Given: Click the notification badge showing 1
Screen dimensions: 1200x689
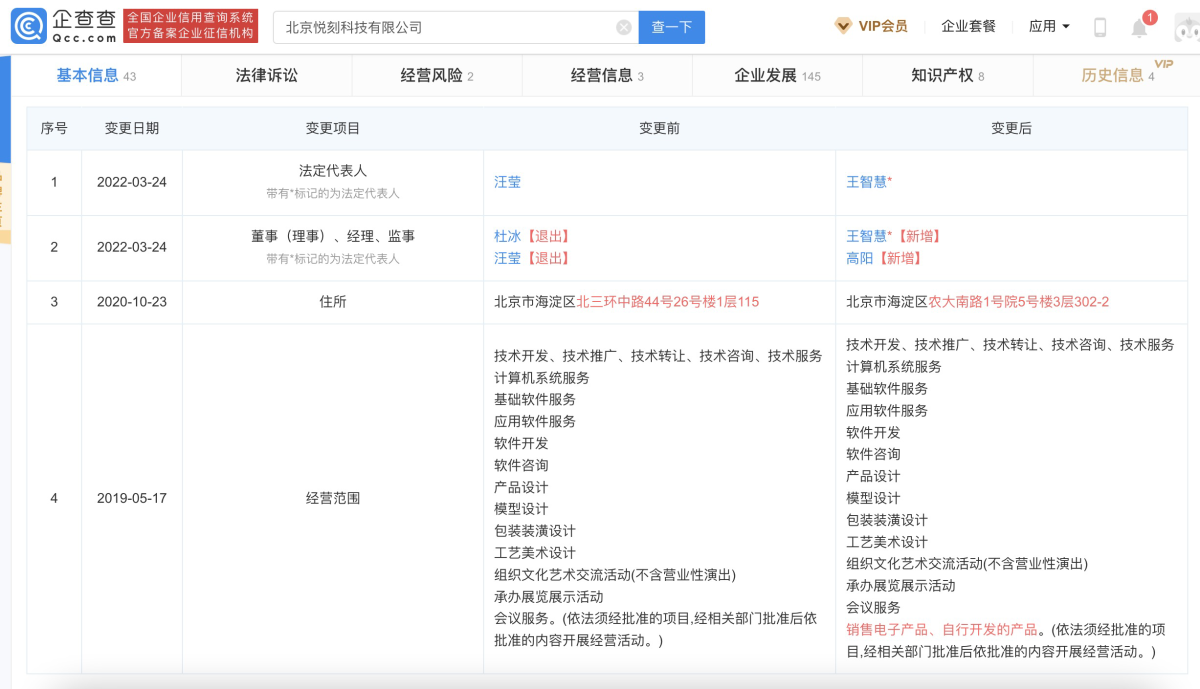Looking at the screenshot, I should click(x=1150, y=17).
